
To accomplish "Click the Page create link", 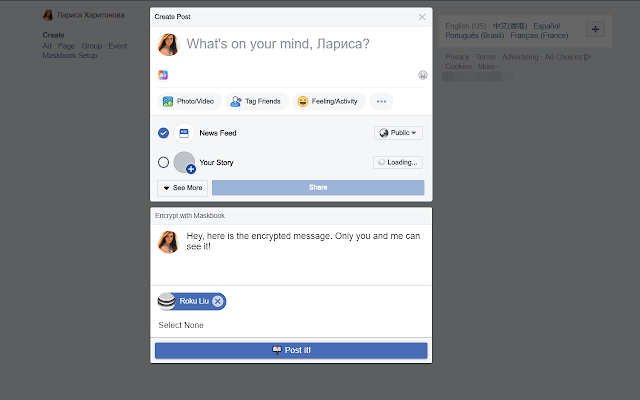I will tap(66, 46).
